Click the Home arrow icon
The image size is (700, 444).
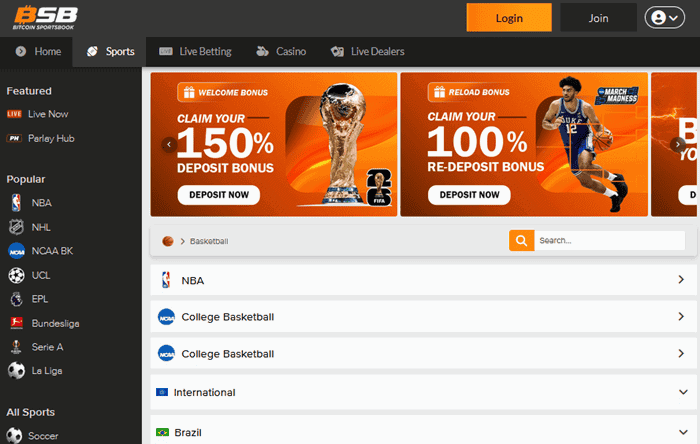point(21,51)
